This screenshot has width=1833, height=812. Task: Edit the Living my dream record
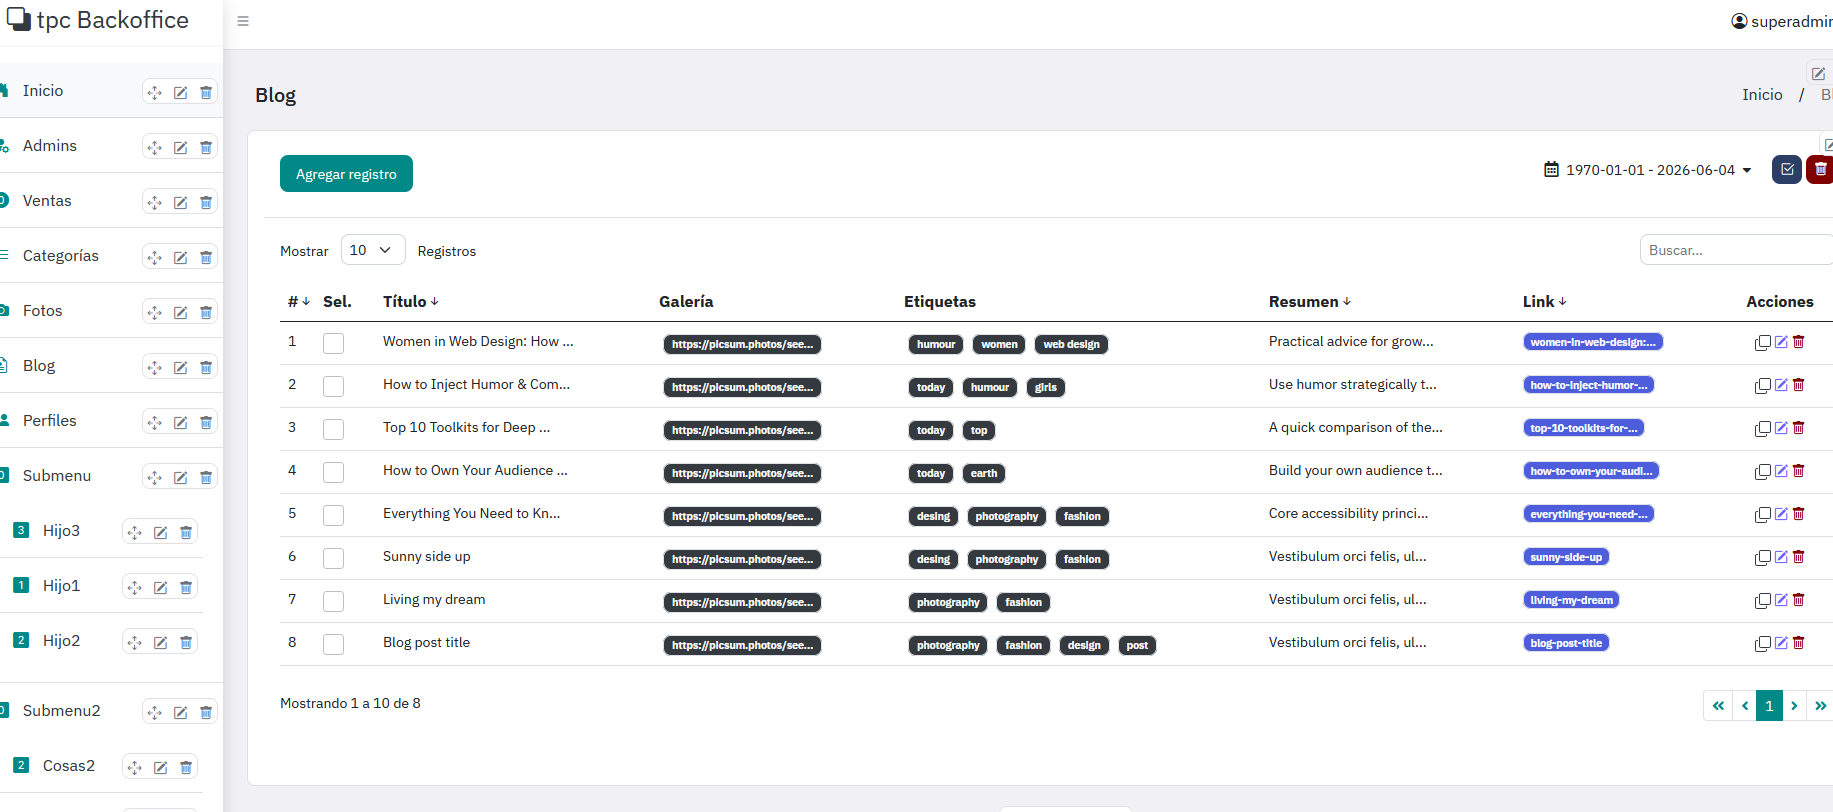coord(1781,600)
